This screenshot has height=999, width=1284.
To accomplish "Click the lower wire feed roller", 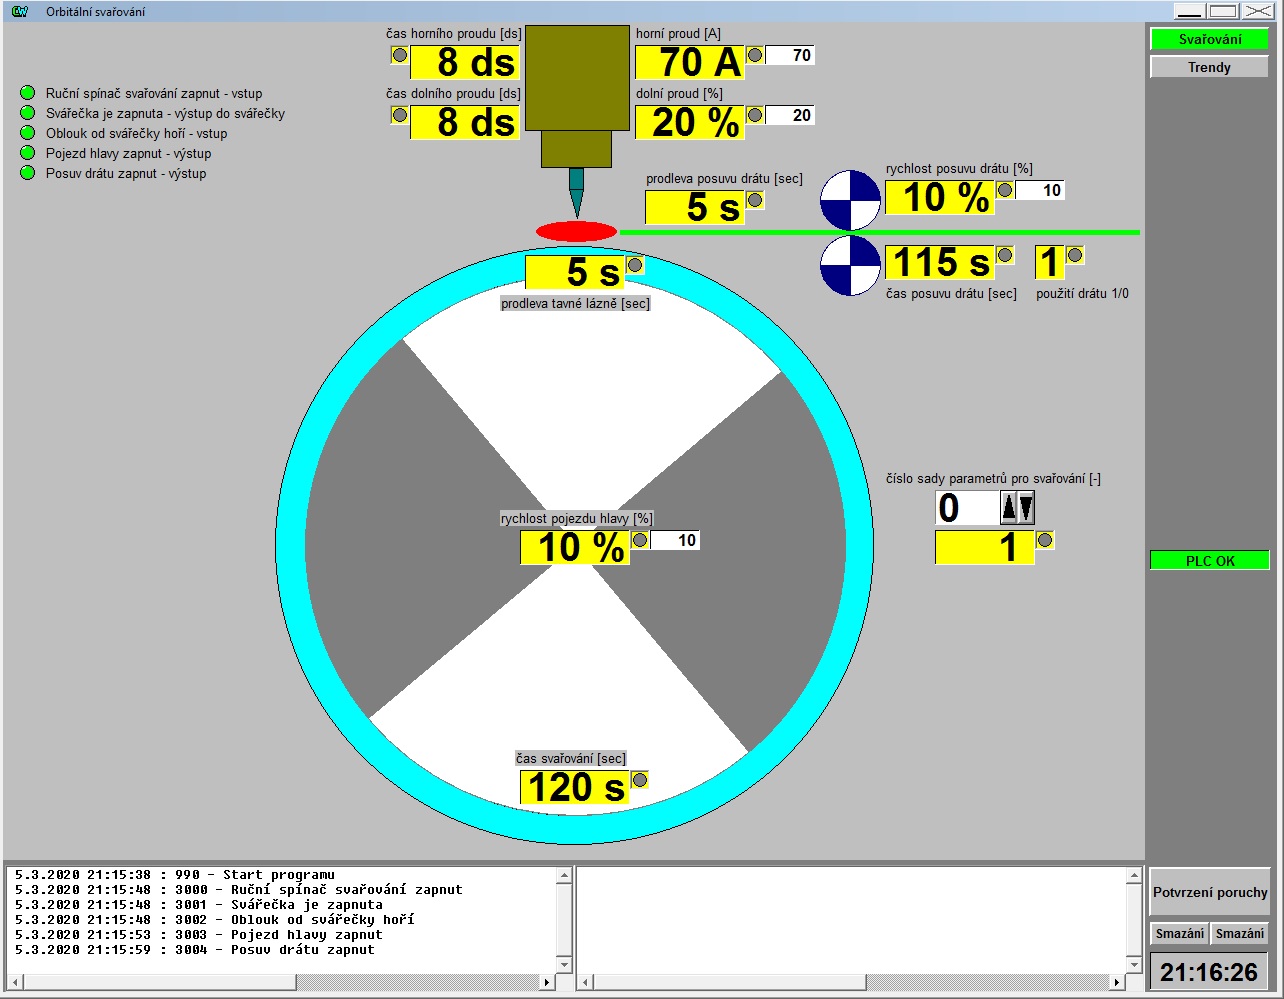I will coord(850,266).
